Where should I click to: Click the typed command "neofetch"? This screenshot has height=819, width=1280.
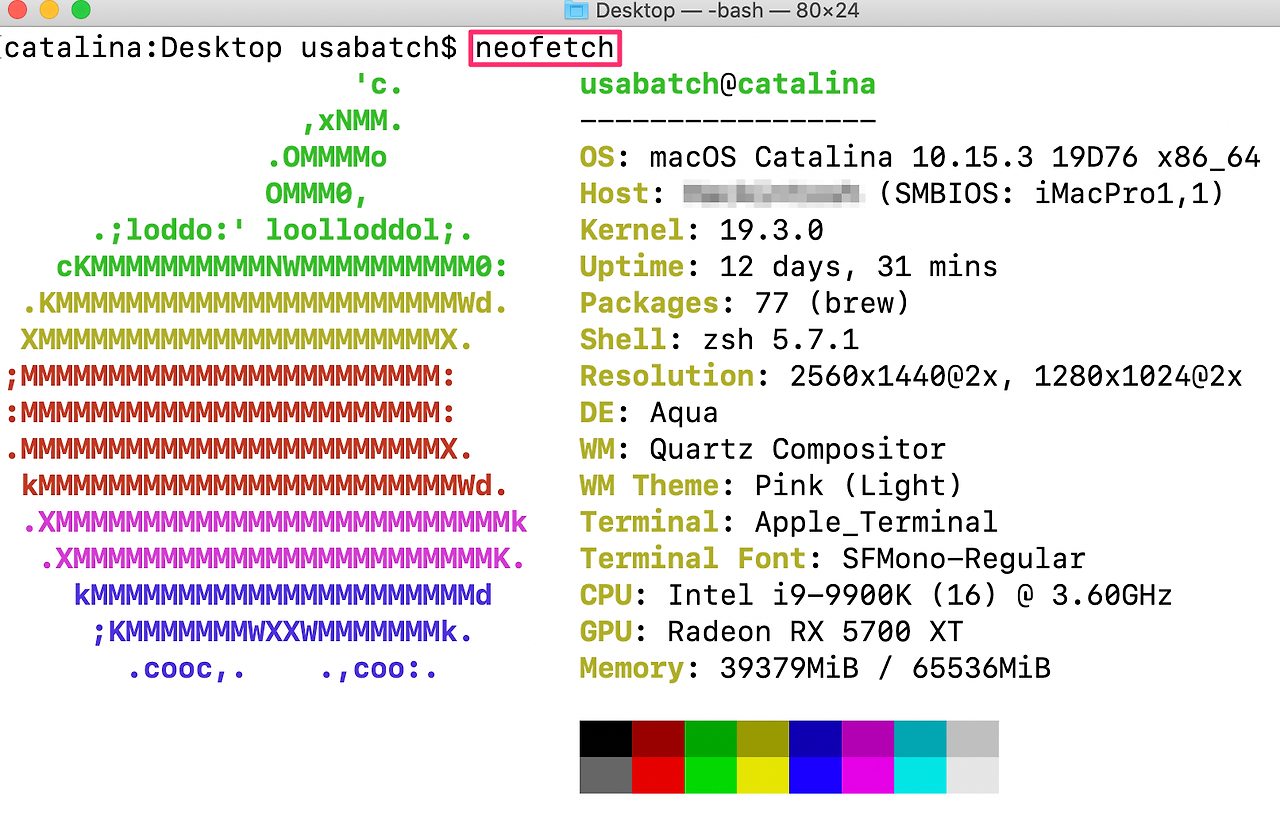[x=545, y=47]
